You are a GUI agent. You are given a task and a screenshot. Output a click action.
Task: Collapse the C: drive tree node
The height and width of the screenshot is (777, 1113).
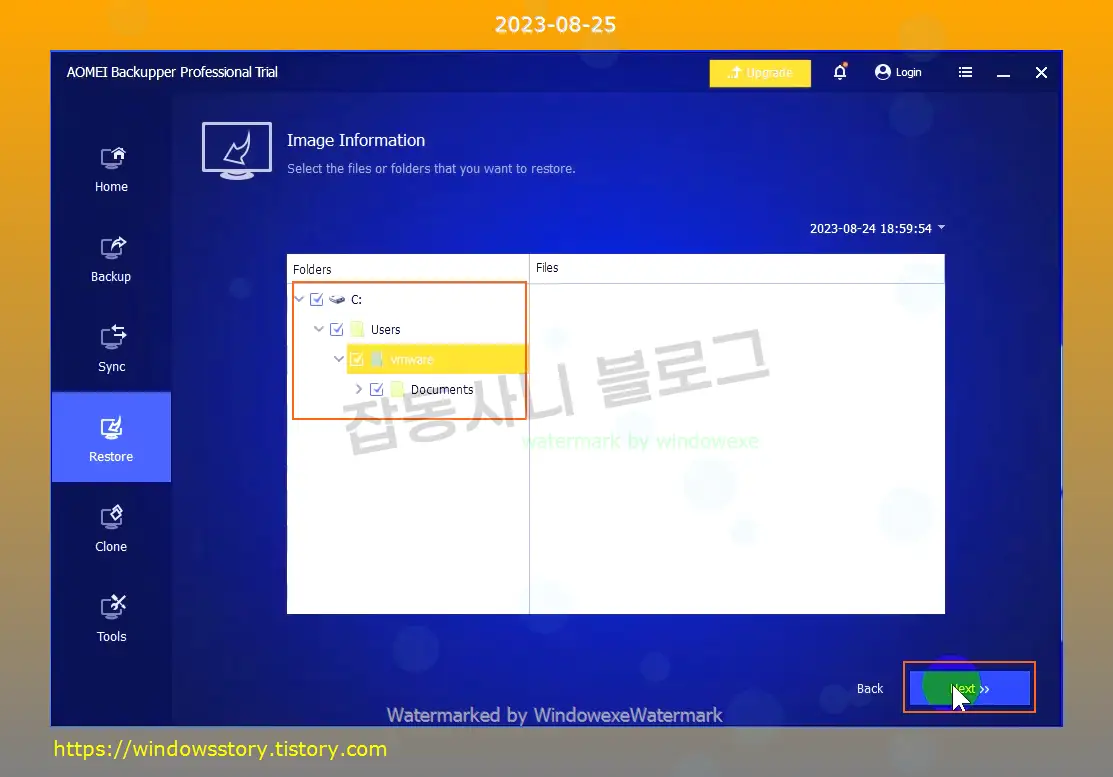[299, 299]
